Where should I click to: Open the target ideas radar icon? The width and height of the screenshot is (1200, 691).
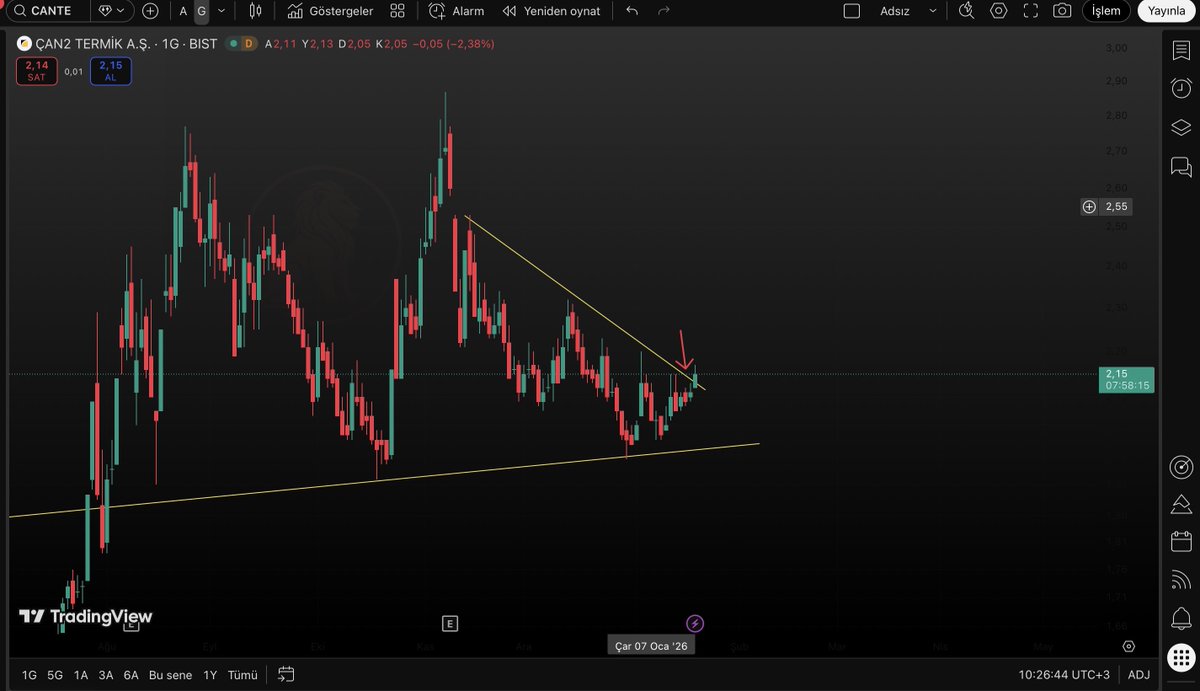(x=1181, y=467)
